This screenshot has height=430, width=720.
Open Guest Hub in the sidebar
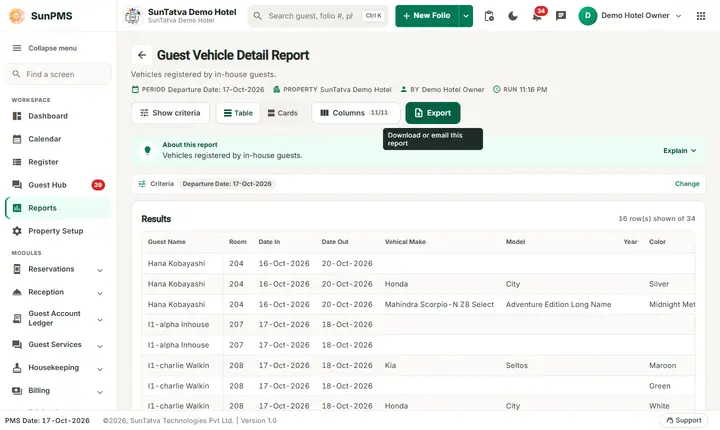click(x=58, y=185)
